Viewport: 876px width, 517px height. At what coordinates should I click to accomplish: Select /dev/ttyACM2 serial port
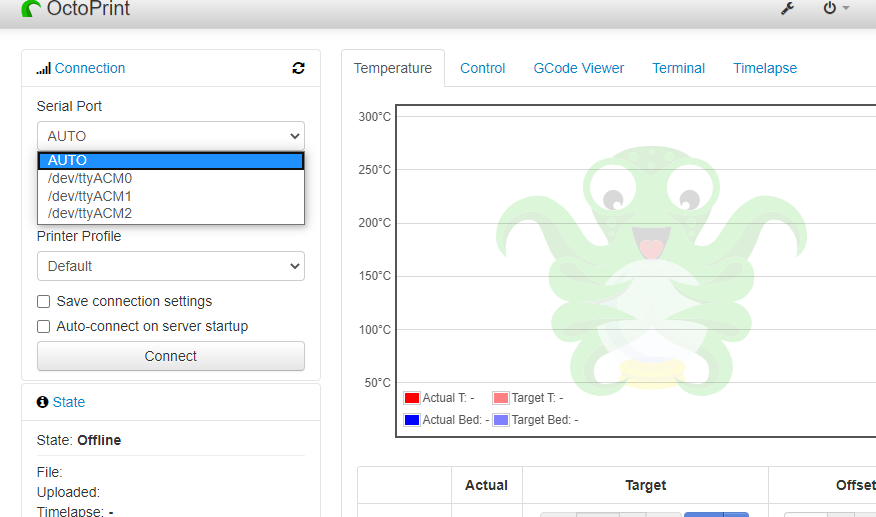(171, 214)
